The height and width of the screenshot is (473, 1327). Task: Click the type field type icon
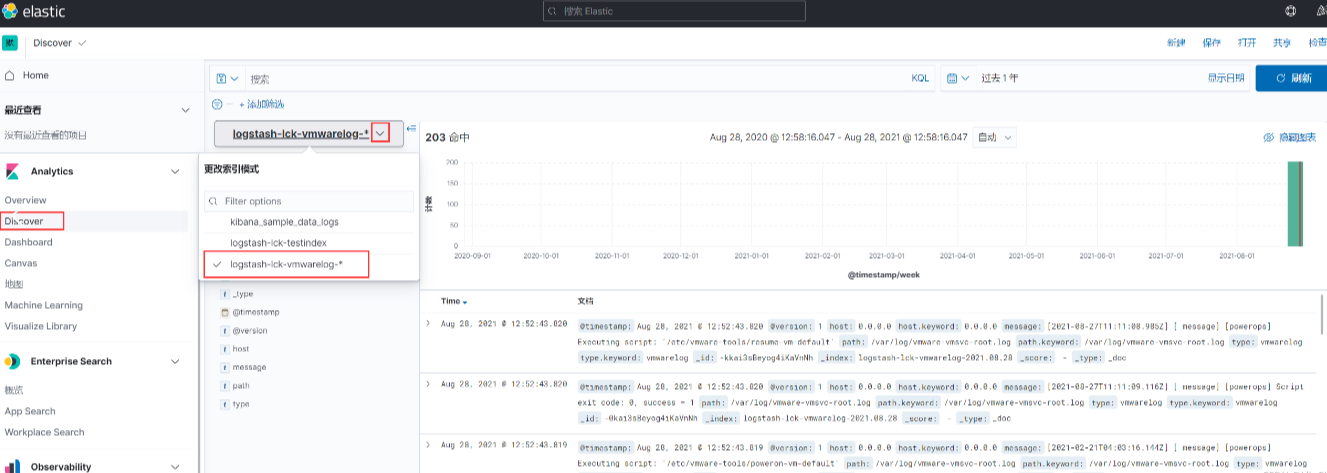point(225,404)
